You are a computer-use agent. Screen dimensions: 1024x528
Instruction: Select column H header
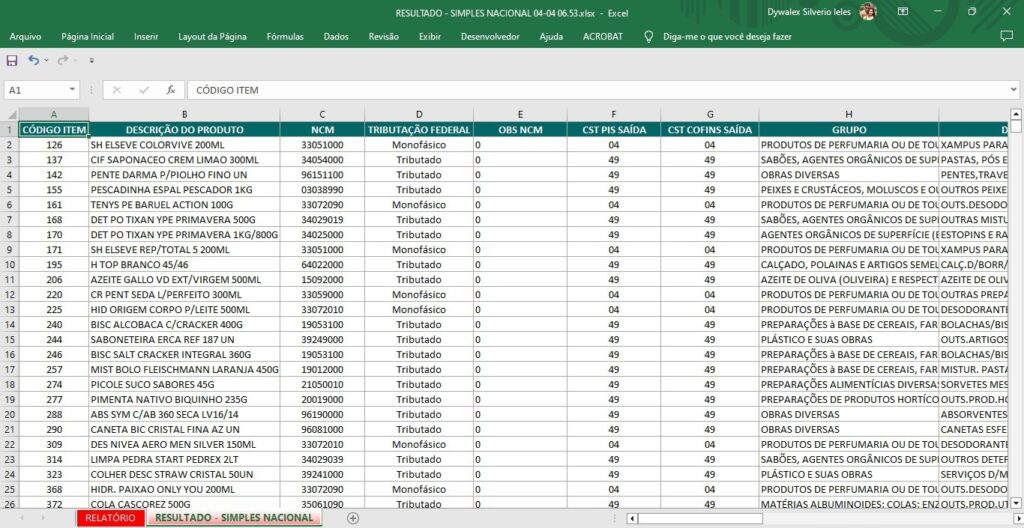click(x=848, y=114)
